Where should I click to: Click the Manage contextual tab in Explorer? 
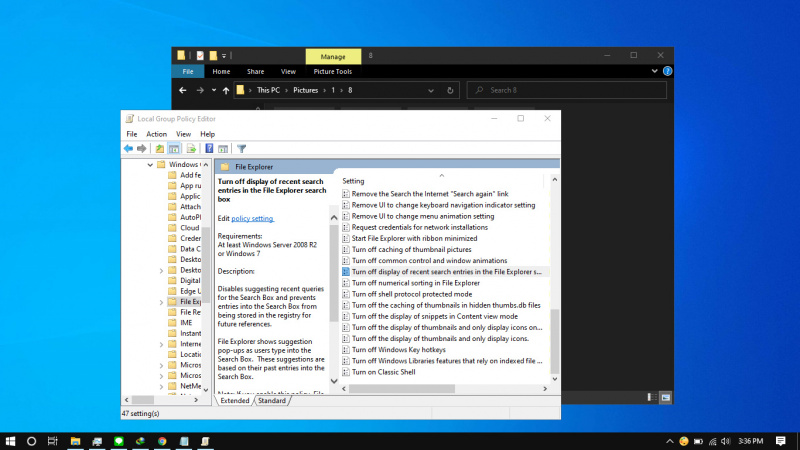(x=333, y=57)
